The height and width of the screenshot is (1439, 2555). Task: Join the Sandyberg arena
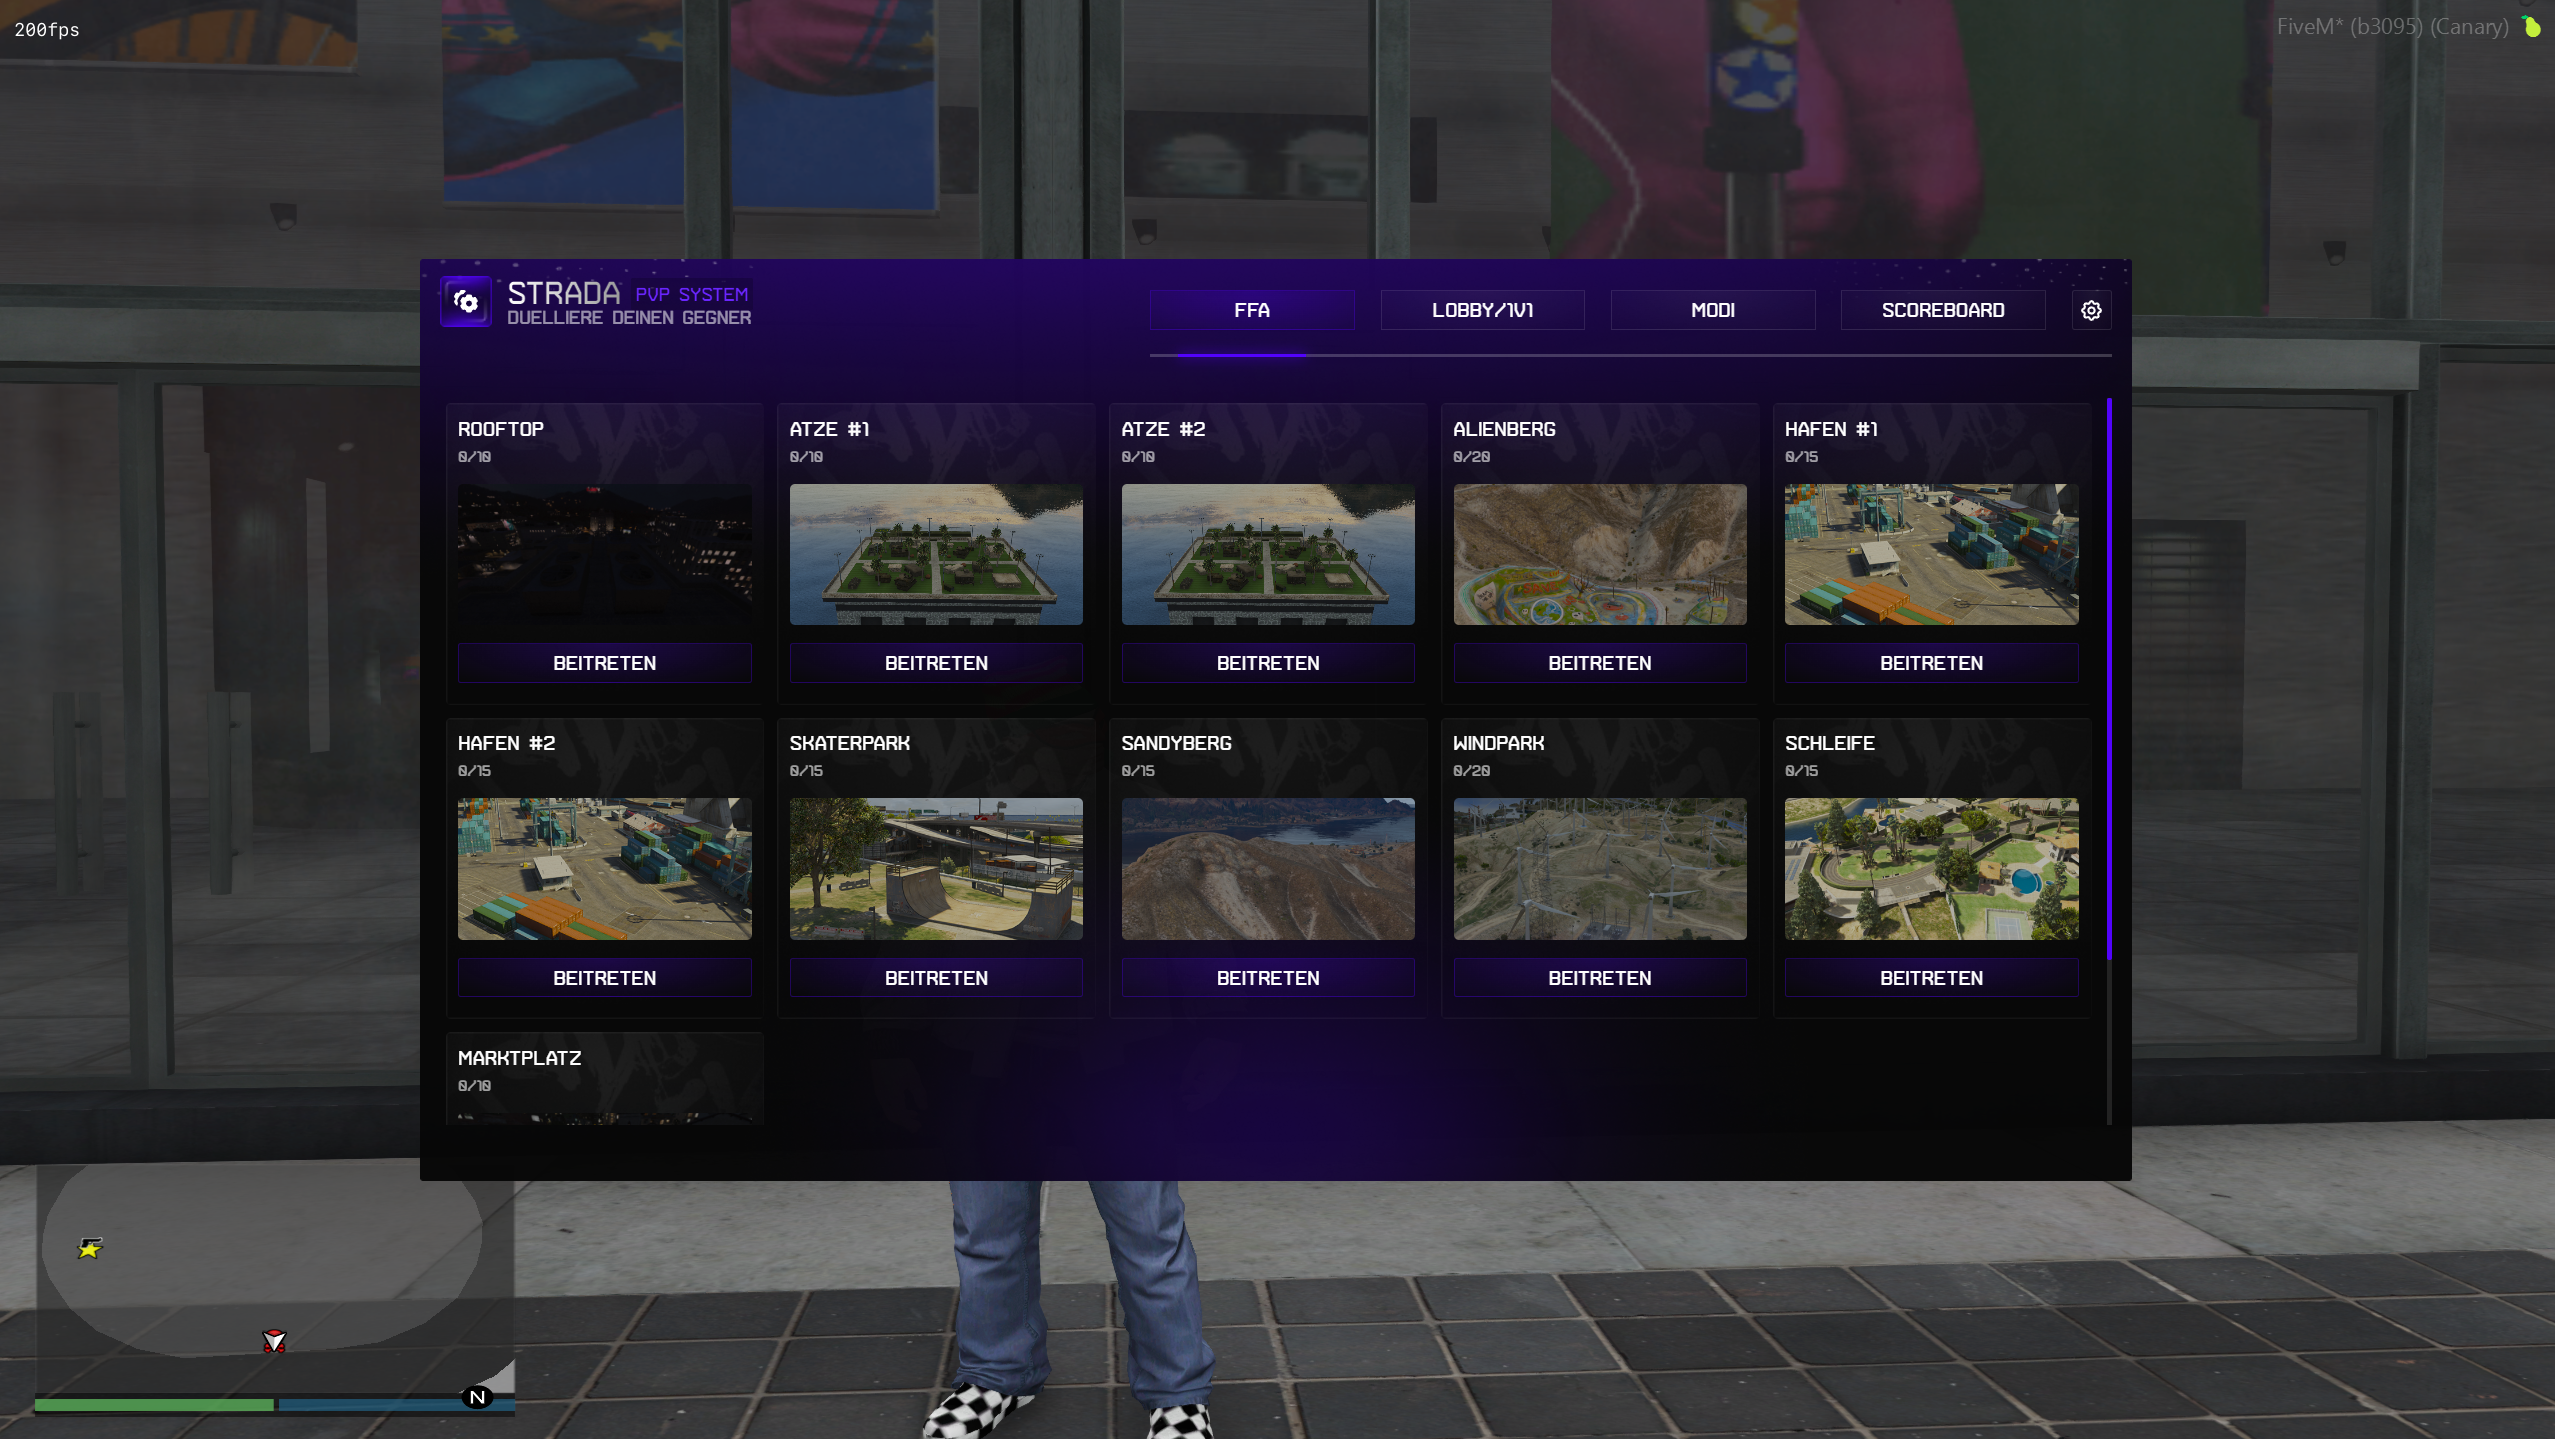click(x=1268, y=978)
